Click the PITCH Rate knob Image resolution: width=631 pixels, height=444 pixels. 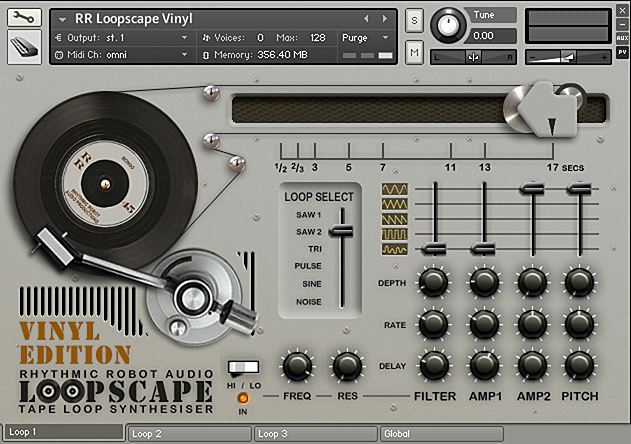click(579, 324)
